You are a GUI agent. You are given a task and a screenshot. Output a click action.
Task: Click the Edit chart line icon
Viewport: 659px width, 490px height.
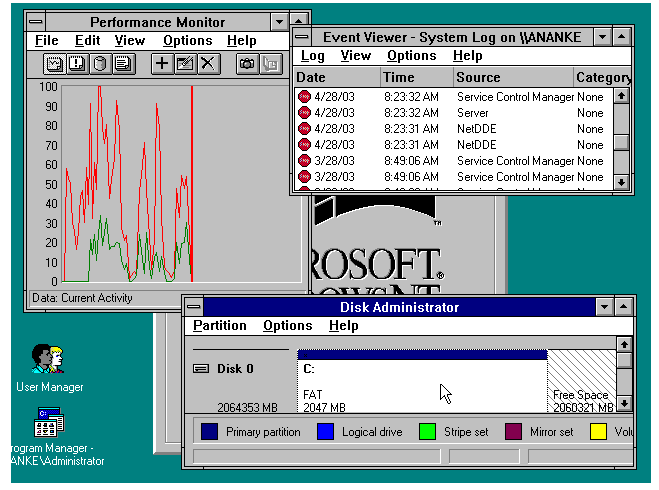click(184, 64)
